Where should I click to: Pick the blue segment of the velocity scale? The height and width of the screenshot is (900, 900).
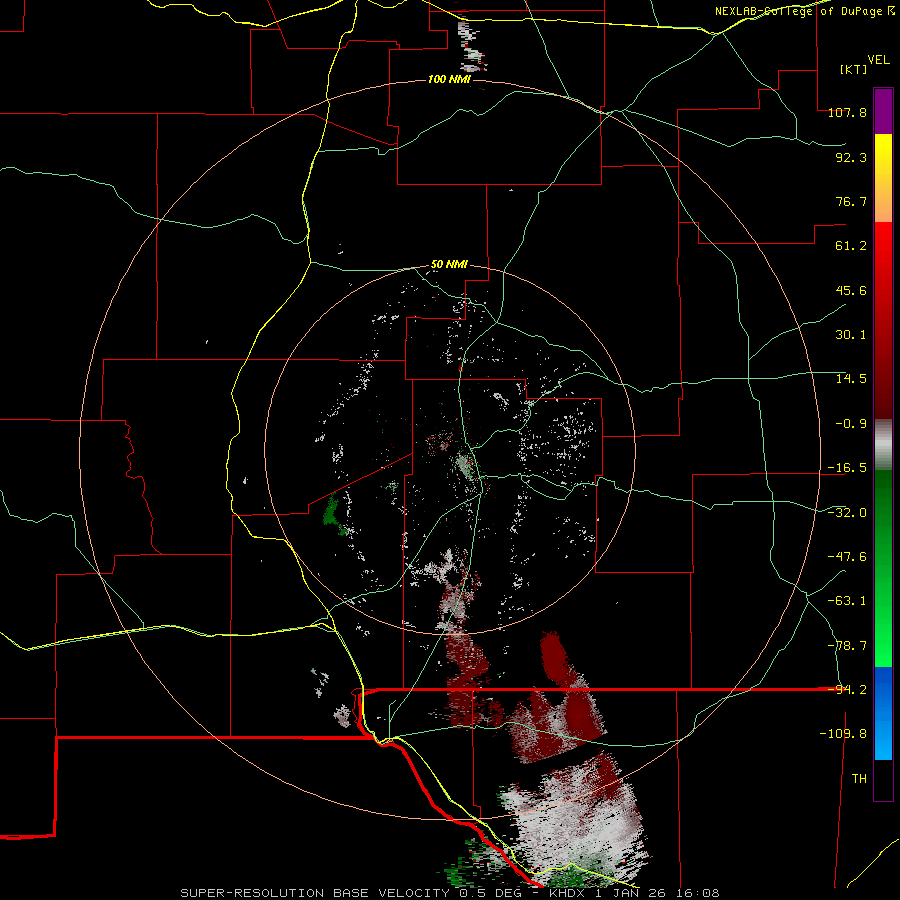[x=883, y=713]
